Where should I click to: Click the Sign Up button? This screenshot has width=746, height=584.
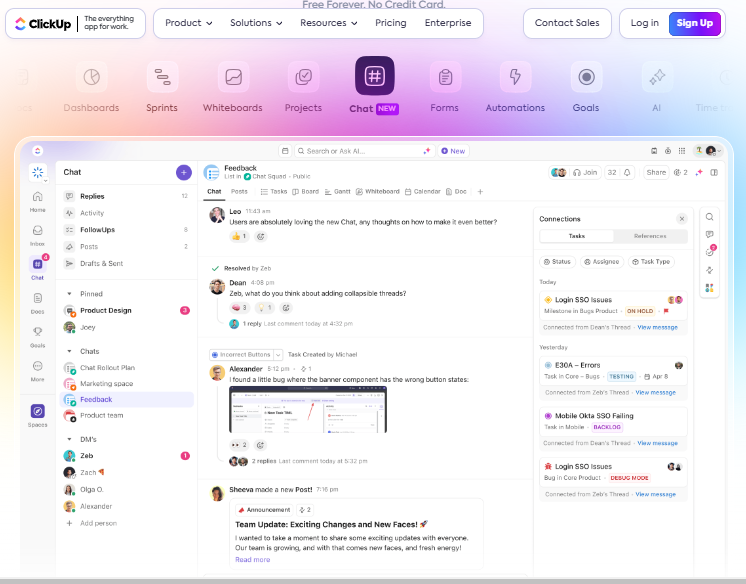click(695, 23)
